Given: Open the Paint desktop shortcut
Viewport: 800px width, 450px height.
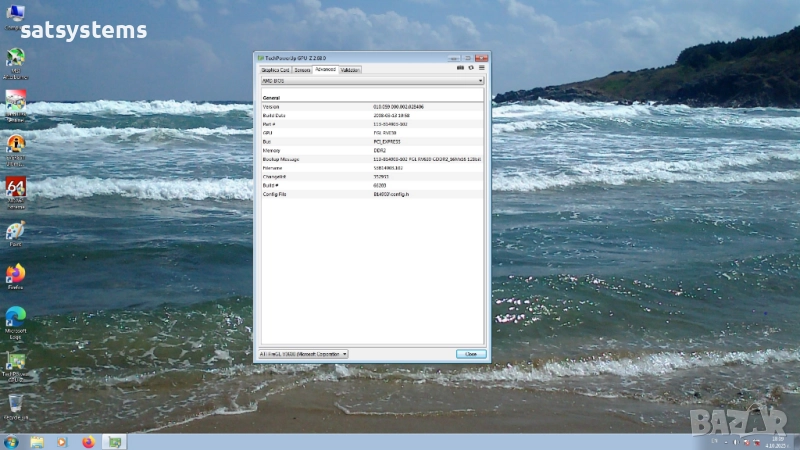Looking at the screenshot, I should click(15, 231).
